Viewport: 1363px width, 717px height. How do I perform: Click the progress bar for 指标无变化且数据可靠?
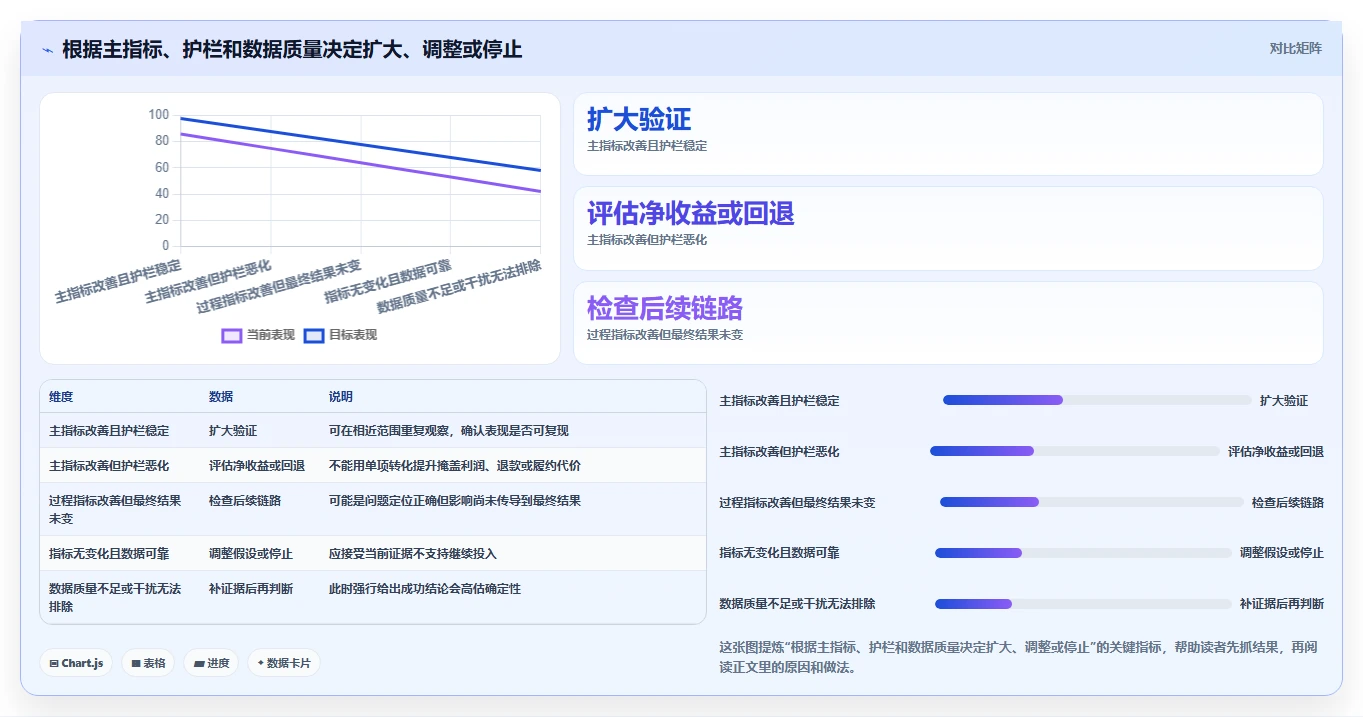point(1083,553)
